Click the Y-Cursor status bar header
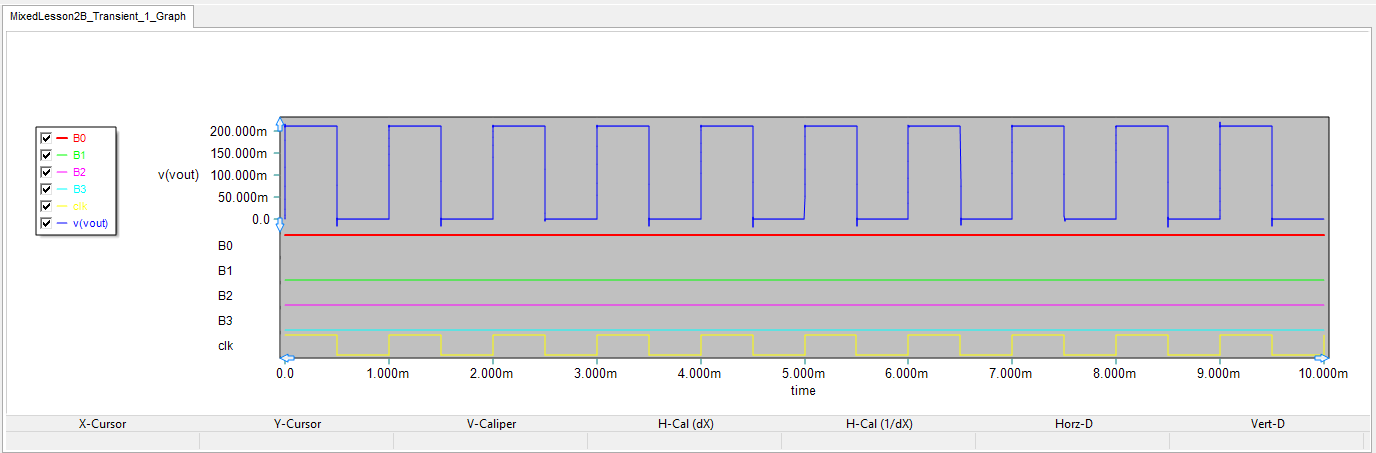Viewport: 1376px width, 453px height. click(297, 424)
